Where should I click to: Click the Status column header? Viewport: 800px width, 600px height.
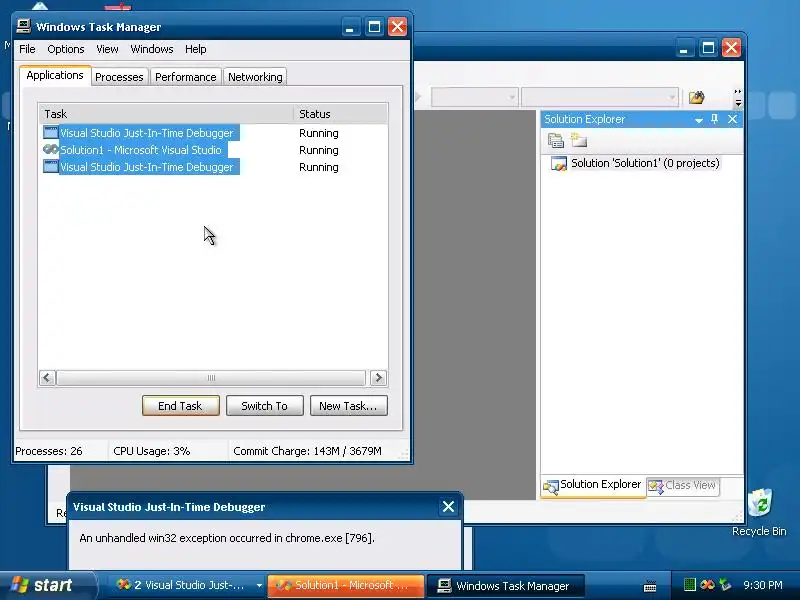point(341,114)
